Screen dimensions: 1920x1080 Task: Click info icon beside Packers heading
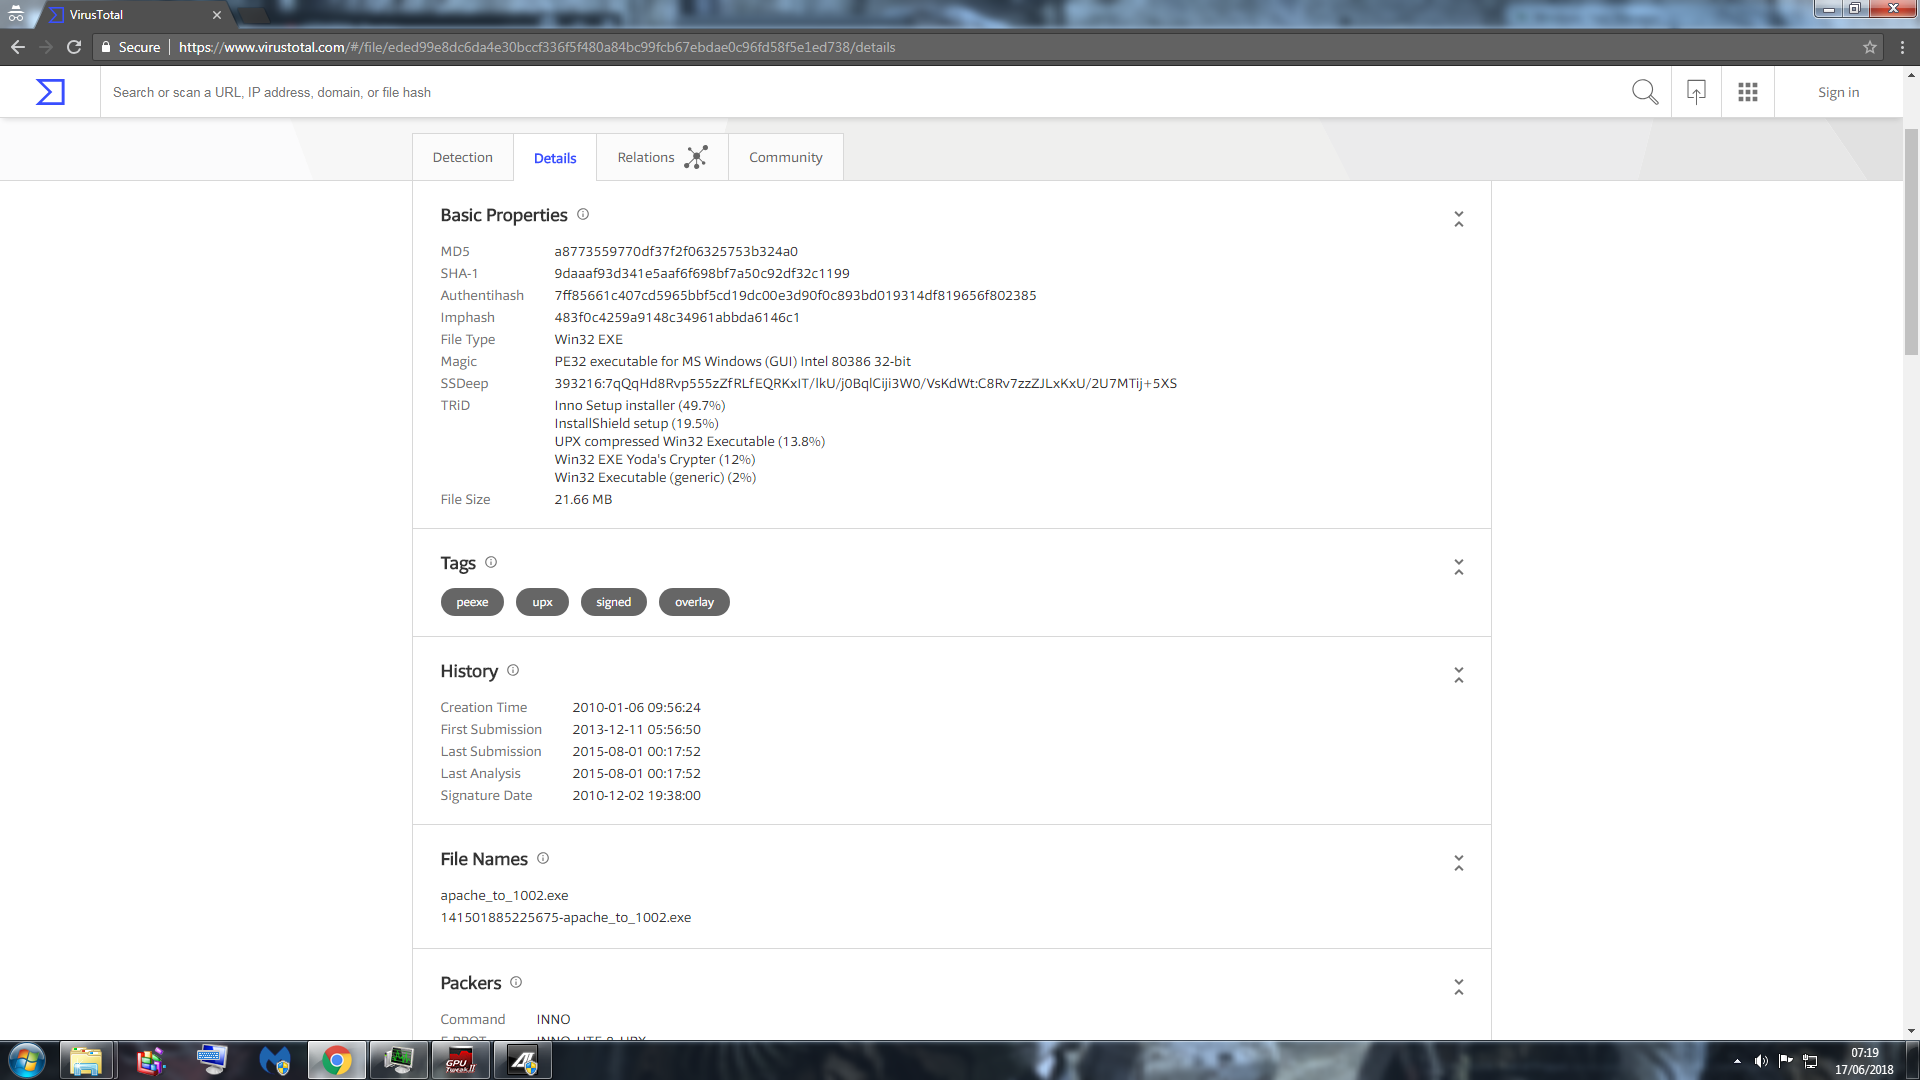click(x=516, y=982)
